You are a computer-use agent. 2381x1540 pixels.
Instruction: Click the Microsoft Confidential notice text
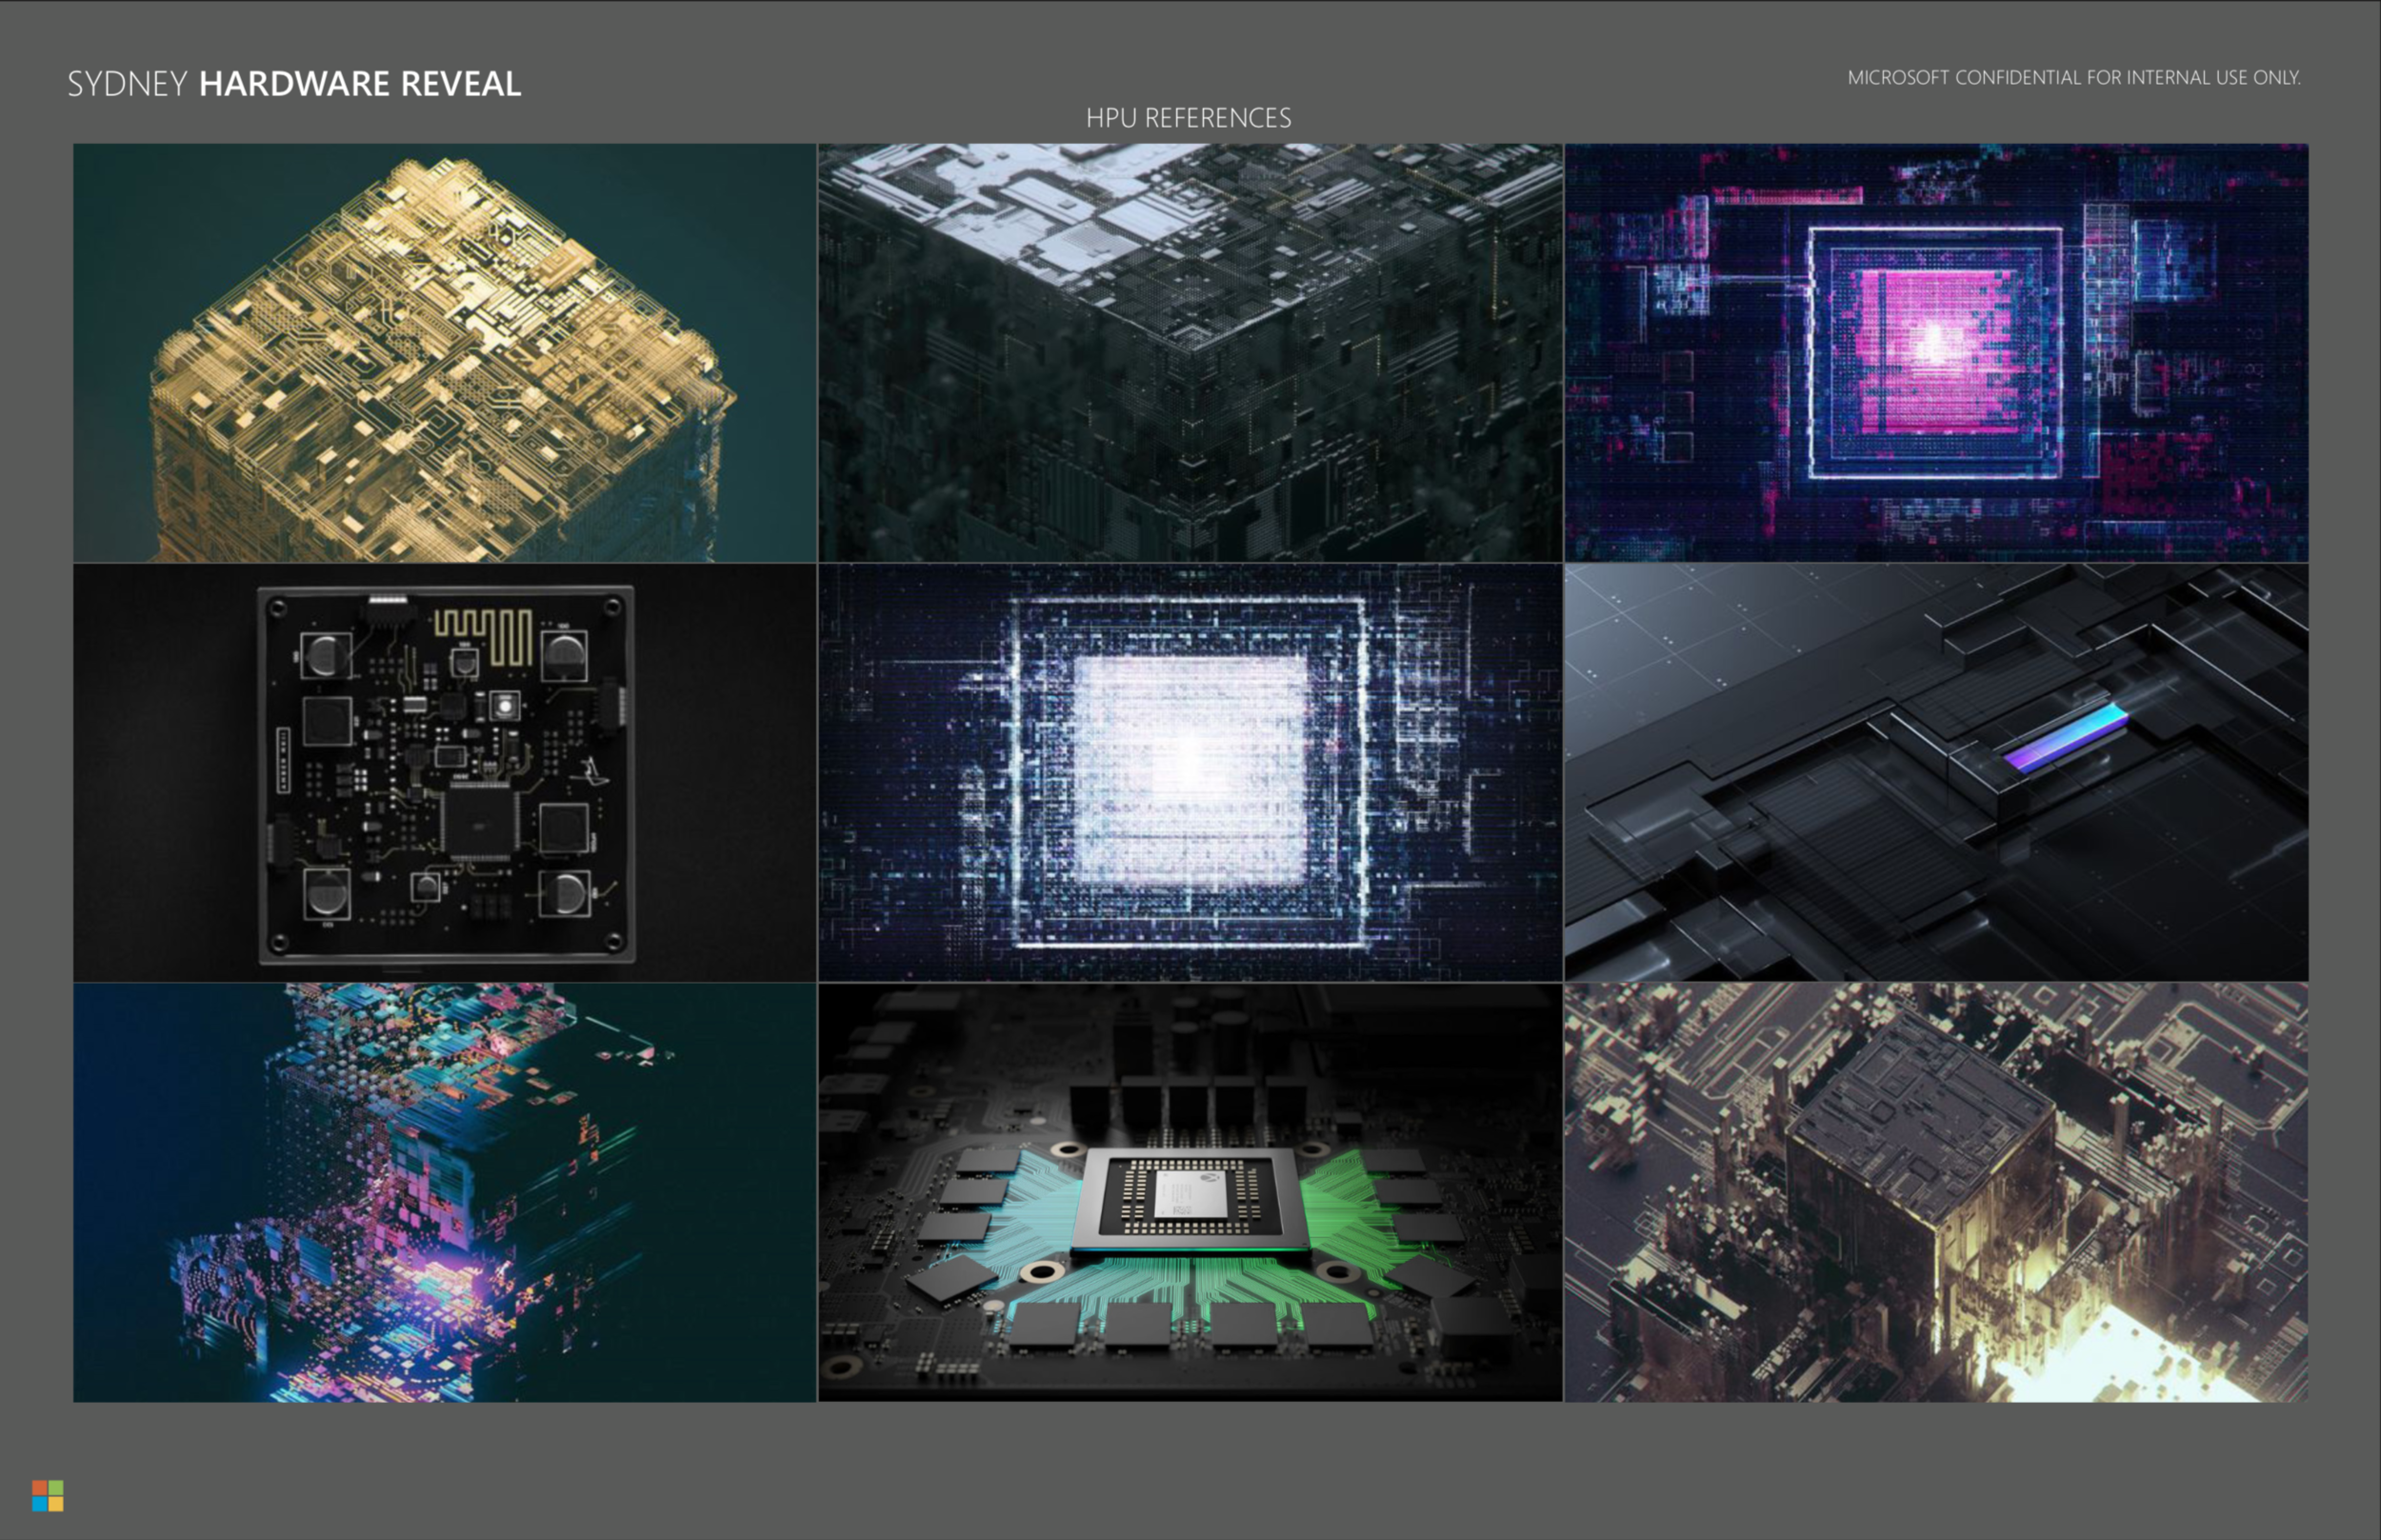coord(2073,77)
